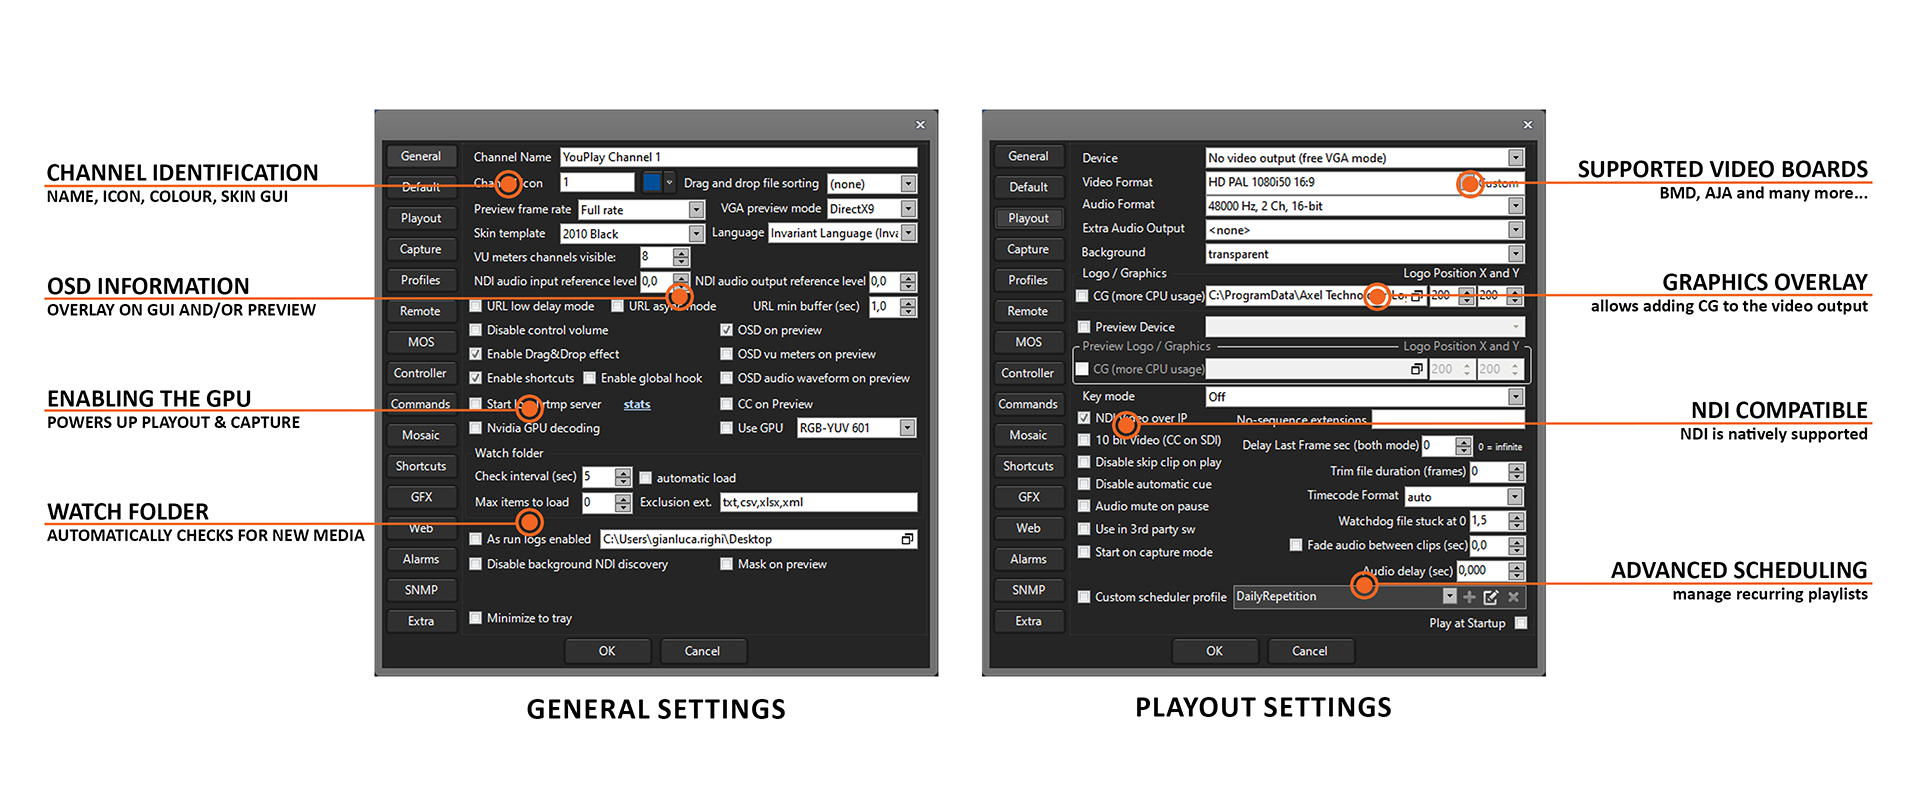The height and width of the screenshot is (800, 1920).
Task: Uncheck OSD on preview
Action: pos(727,330)
